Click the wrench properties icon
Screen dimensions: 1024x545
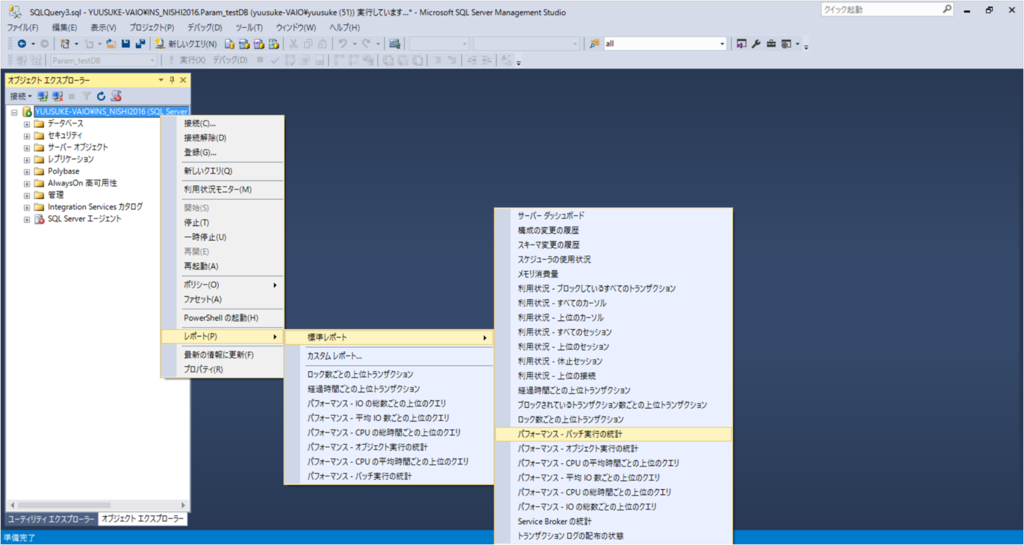(x=756, y=44)
